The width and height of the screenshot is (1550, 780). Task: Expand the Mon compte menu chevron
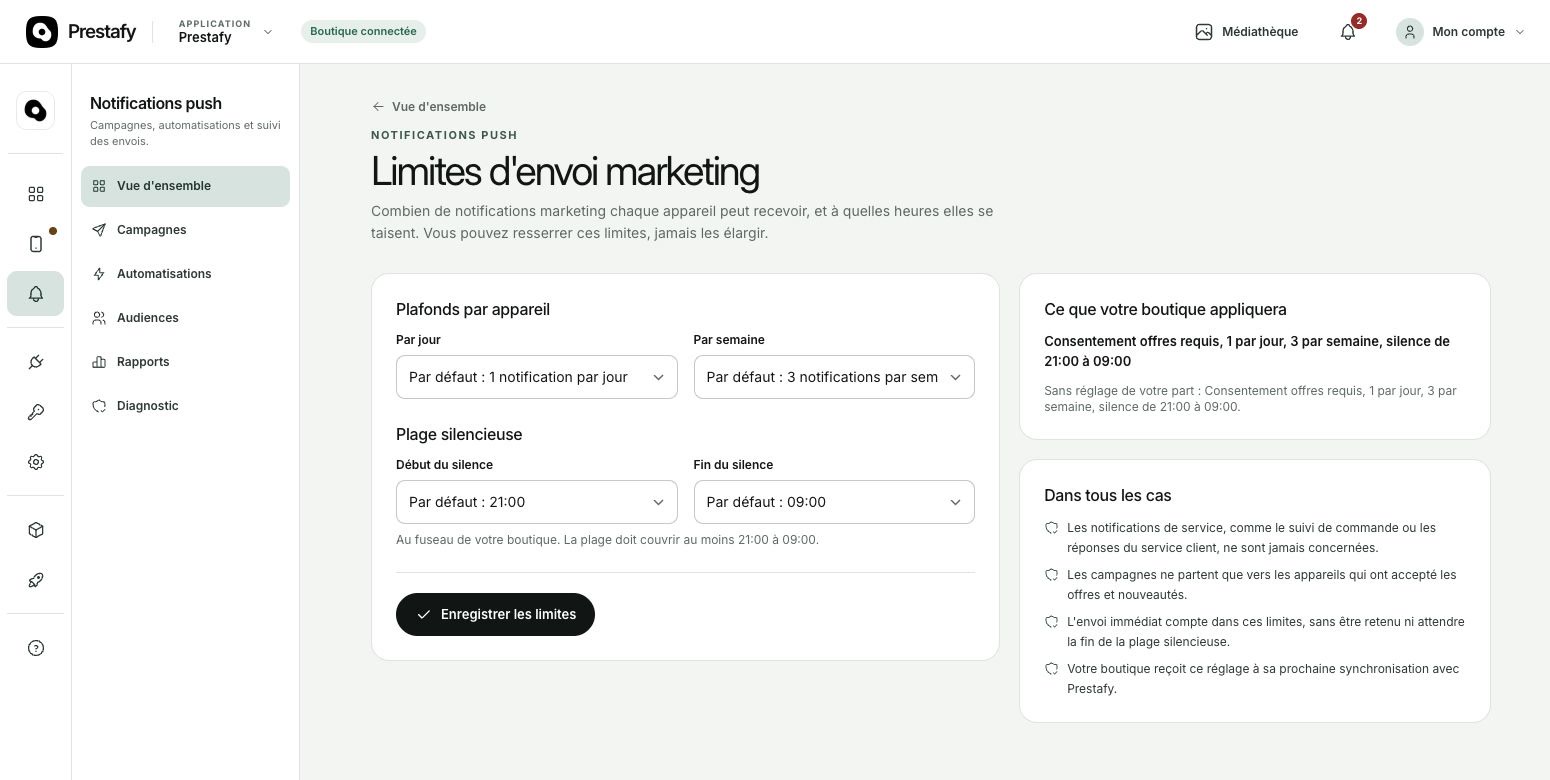pyautogui.click(x=1520, y=32)
